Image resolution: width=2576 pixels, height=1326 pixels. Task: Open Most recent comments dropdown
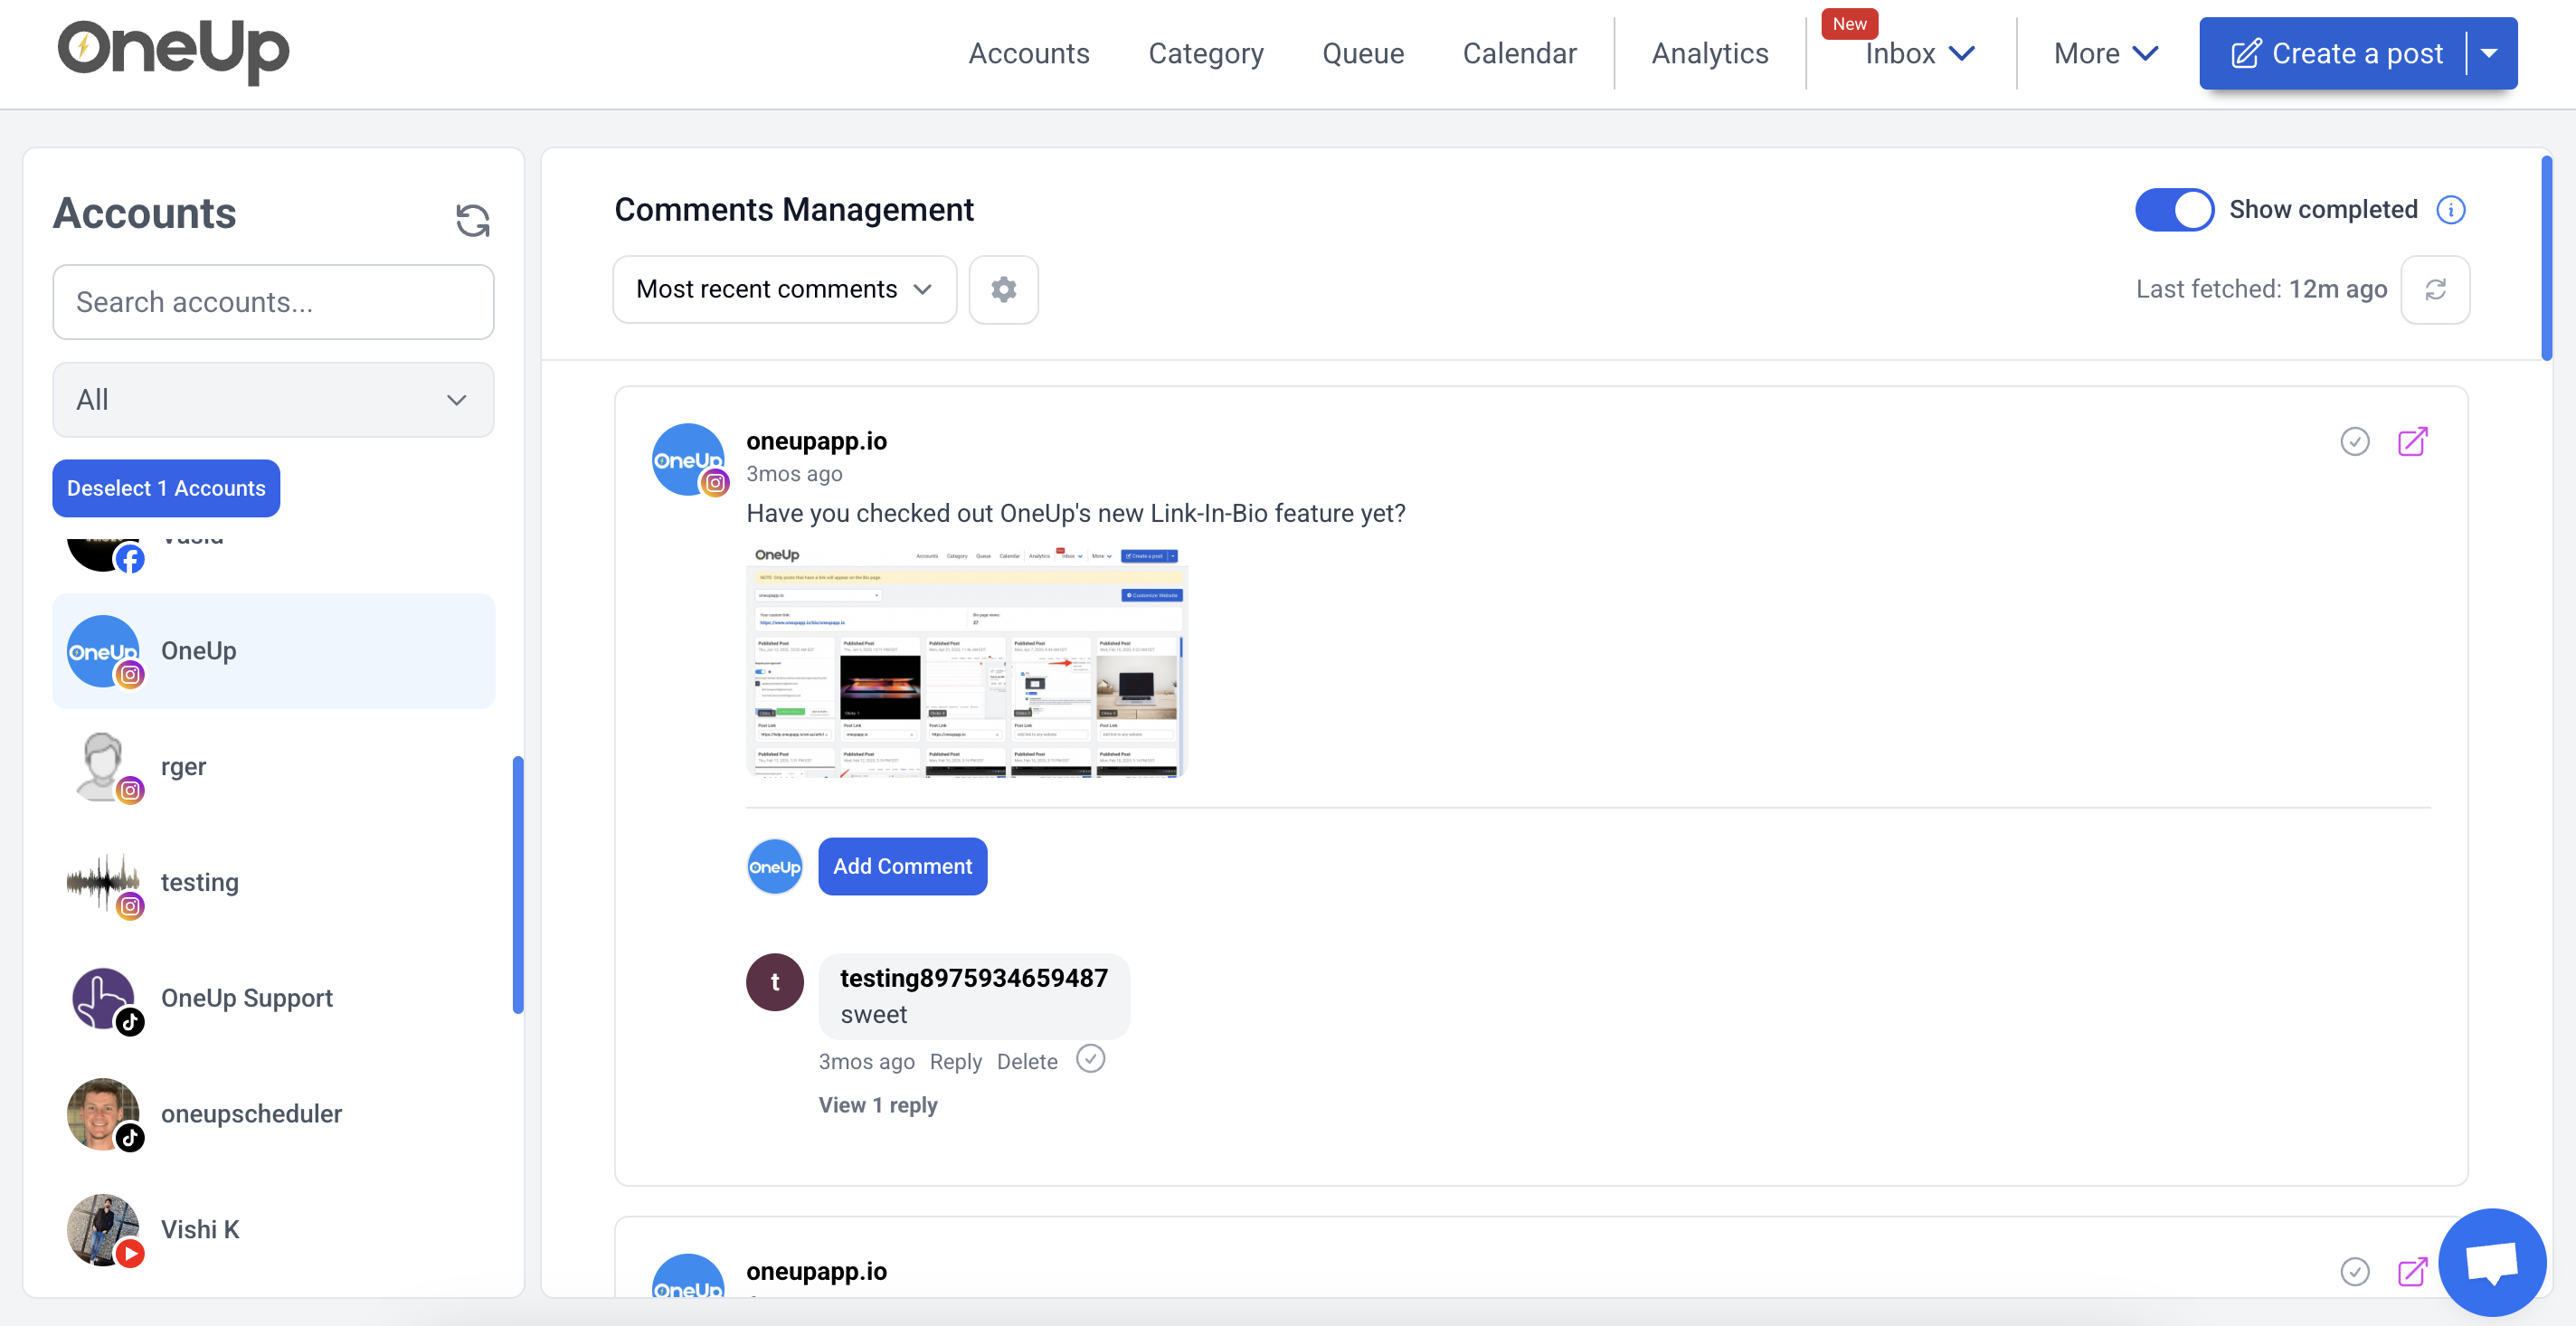[784, 290]
